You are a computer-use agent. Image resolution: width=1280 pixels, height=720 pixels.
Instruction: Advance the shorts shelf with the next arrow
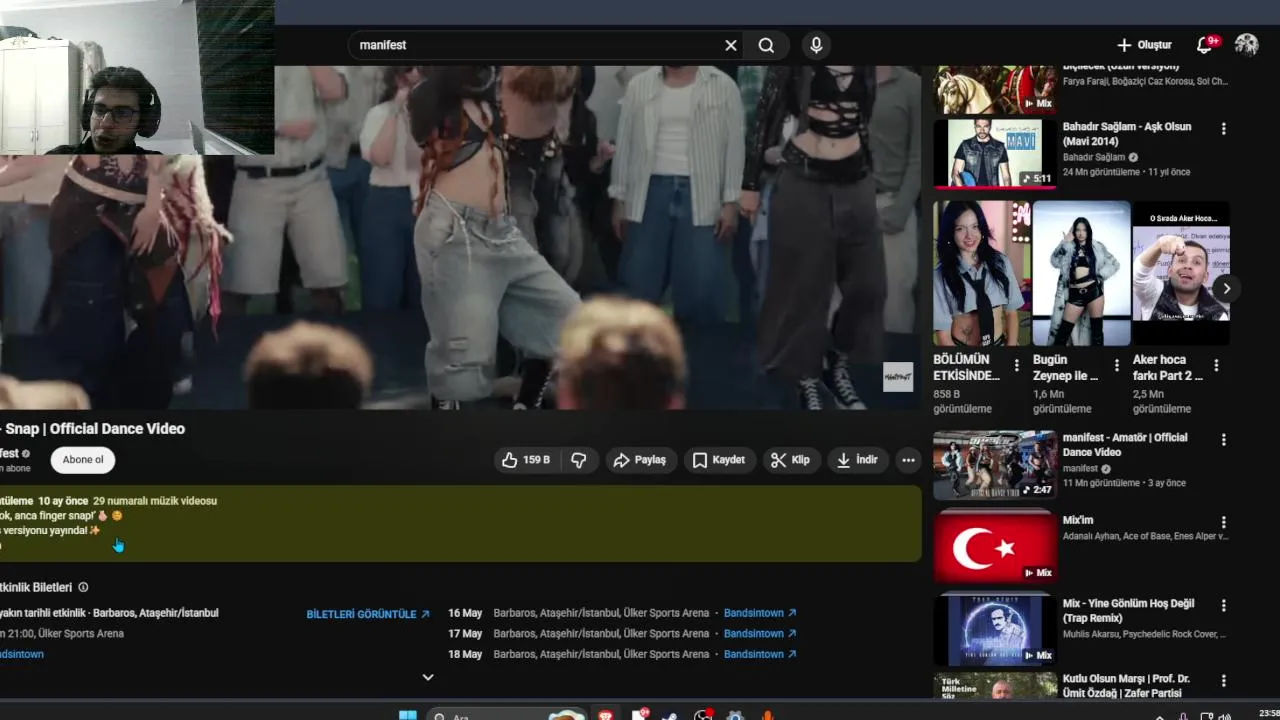[1226, 289]
